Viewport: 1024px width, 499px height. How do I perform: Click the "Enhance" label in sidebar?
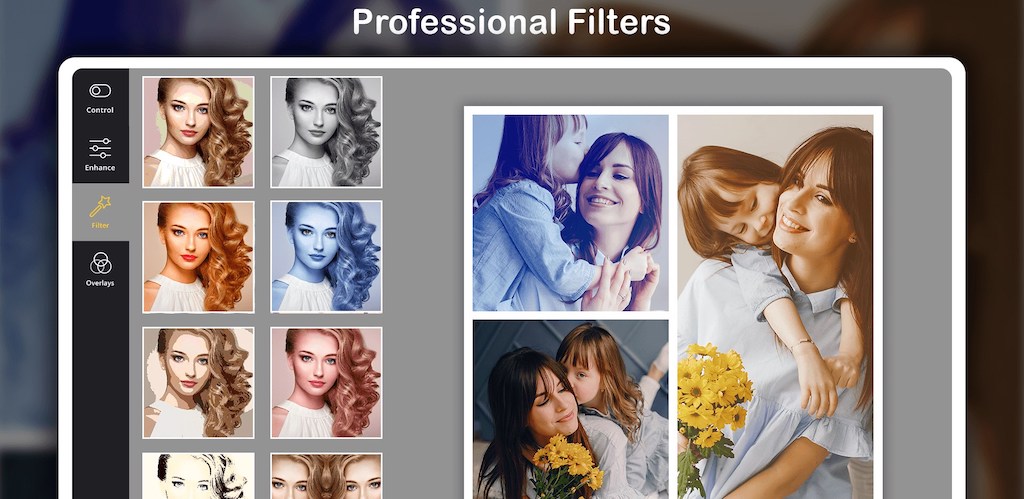pos(100,168)
